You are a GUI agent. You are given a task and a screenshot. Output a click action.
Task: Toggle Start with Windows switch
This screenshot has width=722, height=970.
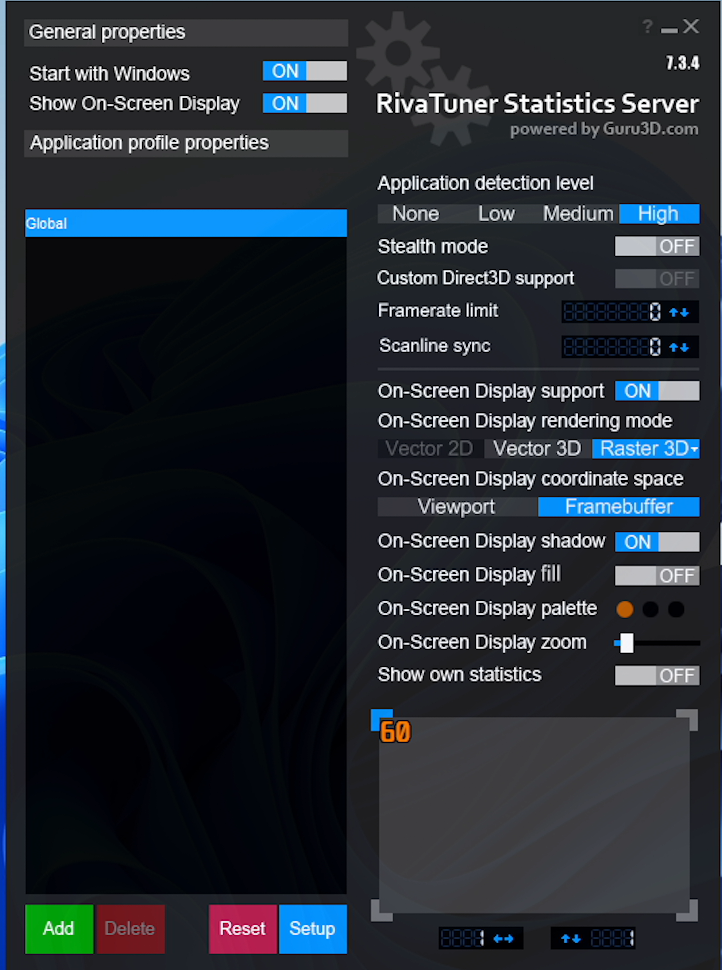click(305, 71)
